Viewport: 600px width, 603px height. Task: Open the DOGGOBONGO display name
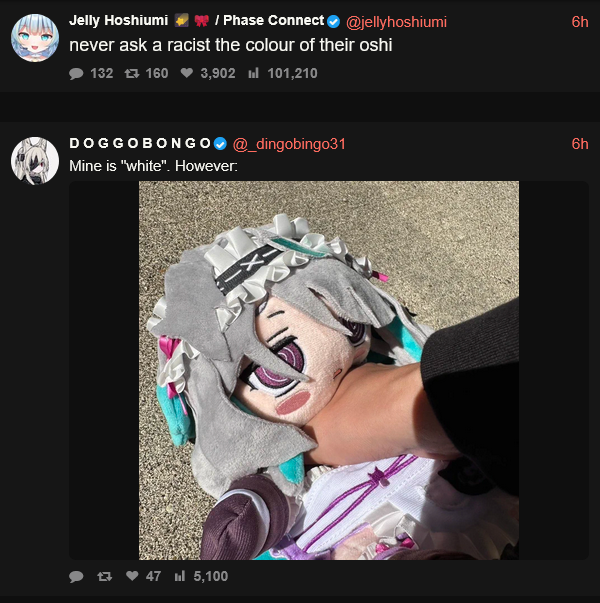[x=140, y=143]
